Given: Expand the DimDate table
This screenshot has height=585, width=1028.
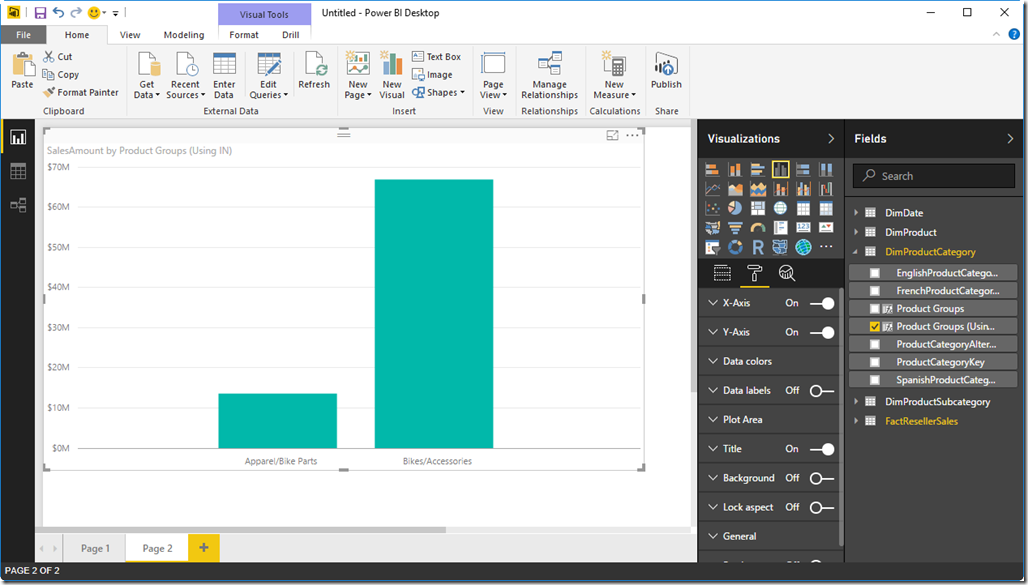Looking at the screenshot, I should (x=856, y=212).
